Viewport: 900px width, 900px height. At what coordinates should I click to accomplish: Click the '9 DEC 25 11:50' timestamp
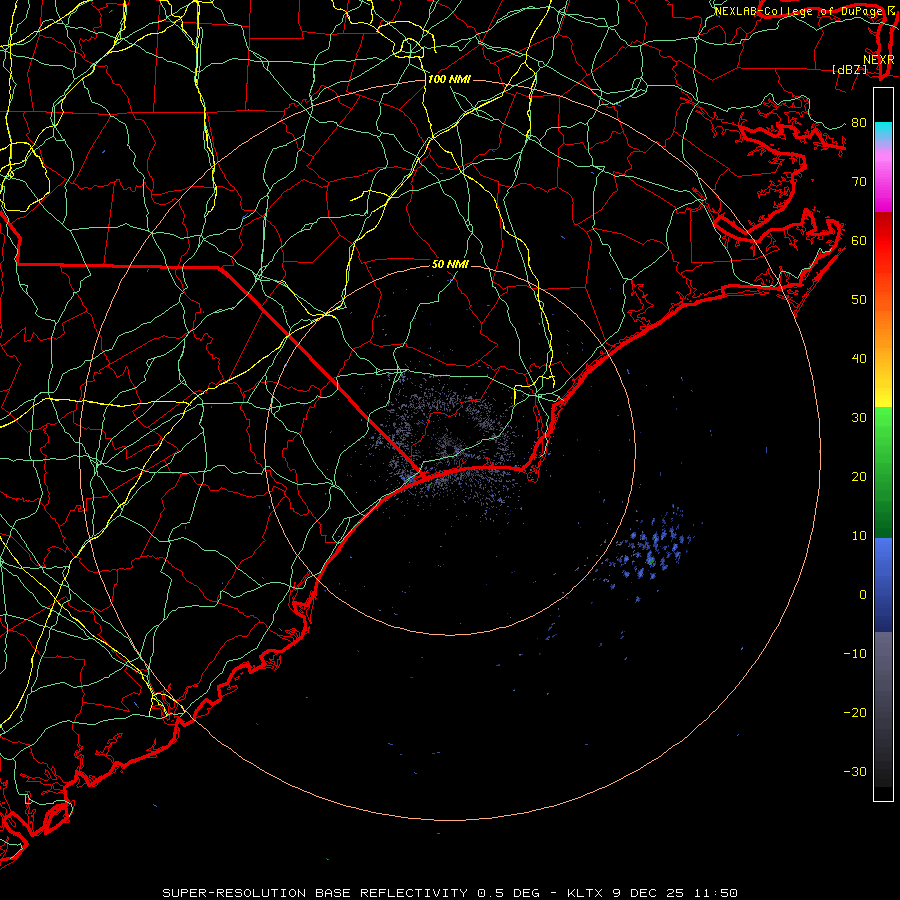click(676, 893)
